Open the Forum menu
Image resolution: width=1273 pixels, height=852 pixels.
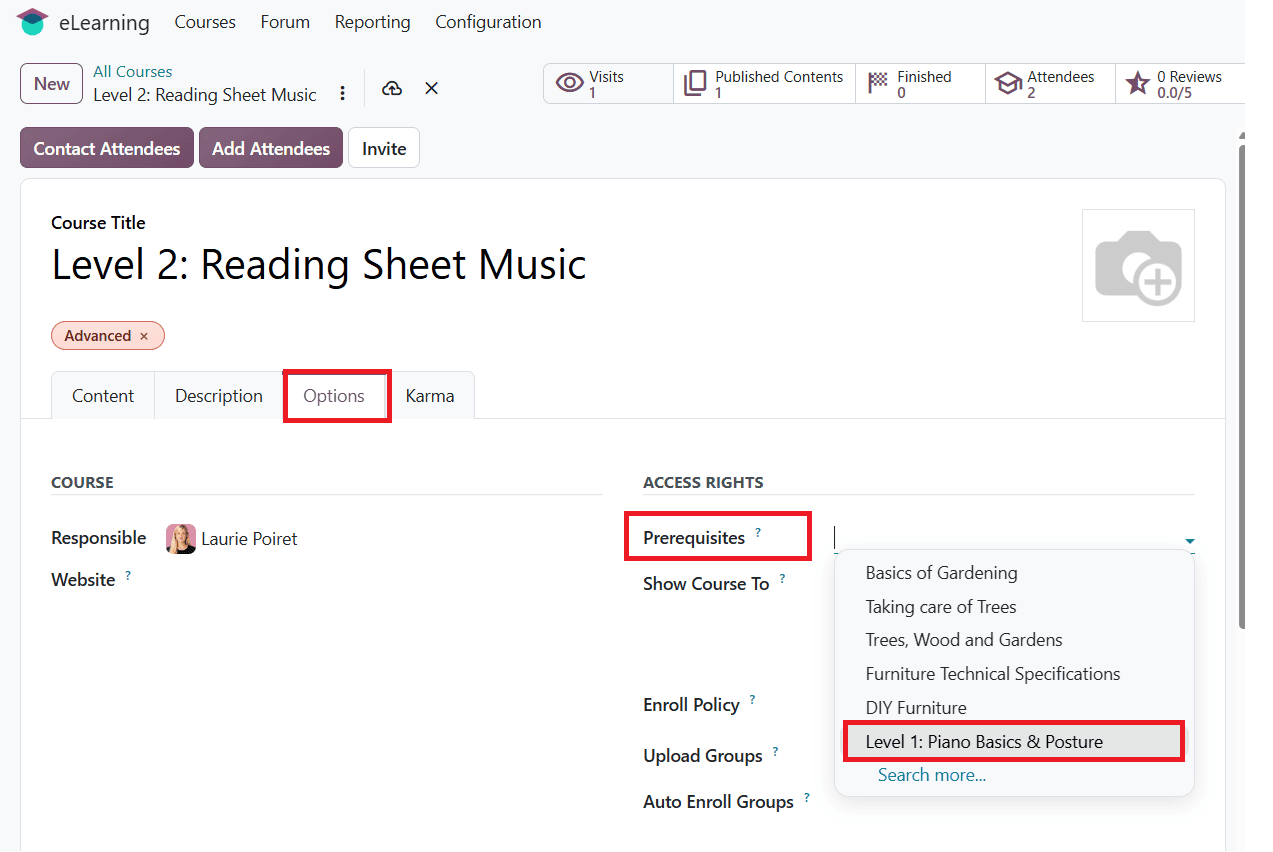pyautogui.click(x=285, y=22)
